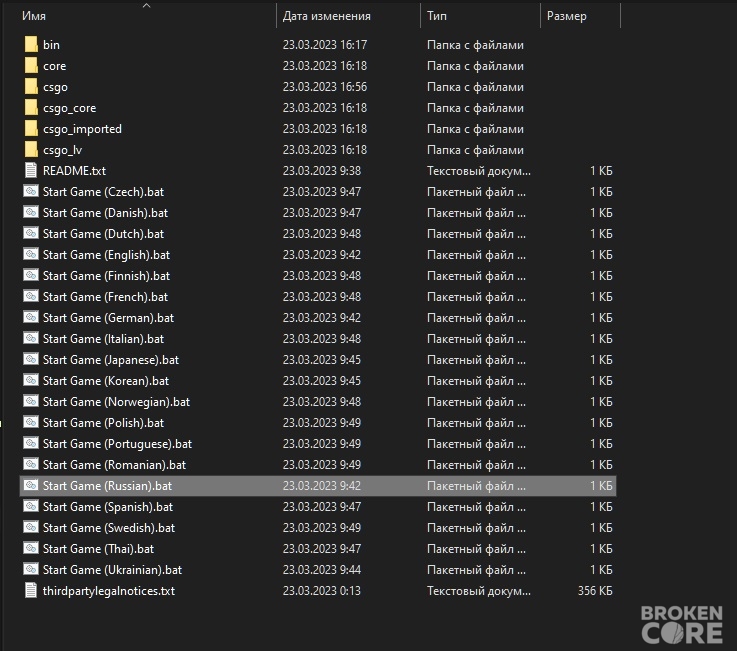This screenshot has width=737, height=651.
Task: Sort by the Тип column header
Action: 437,16
